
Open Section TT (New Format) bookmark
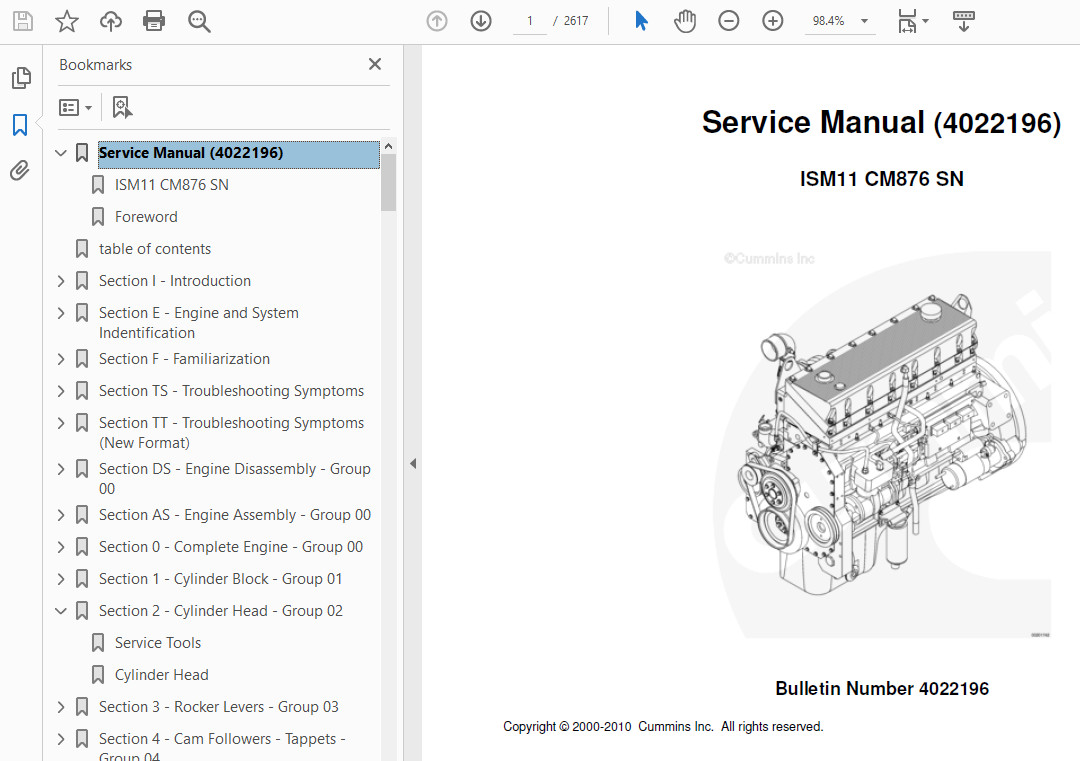click(231, 432)
